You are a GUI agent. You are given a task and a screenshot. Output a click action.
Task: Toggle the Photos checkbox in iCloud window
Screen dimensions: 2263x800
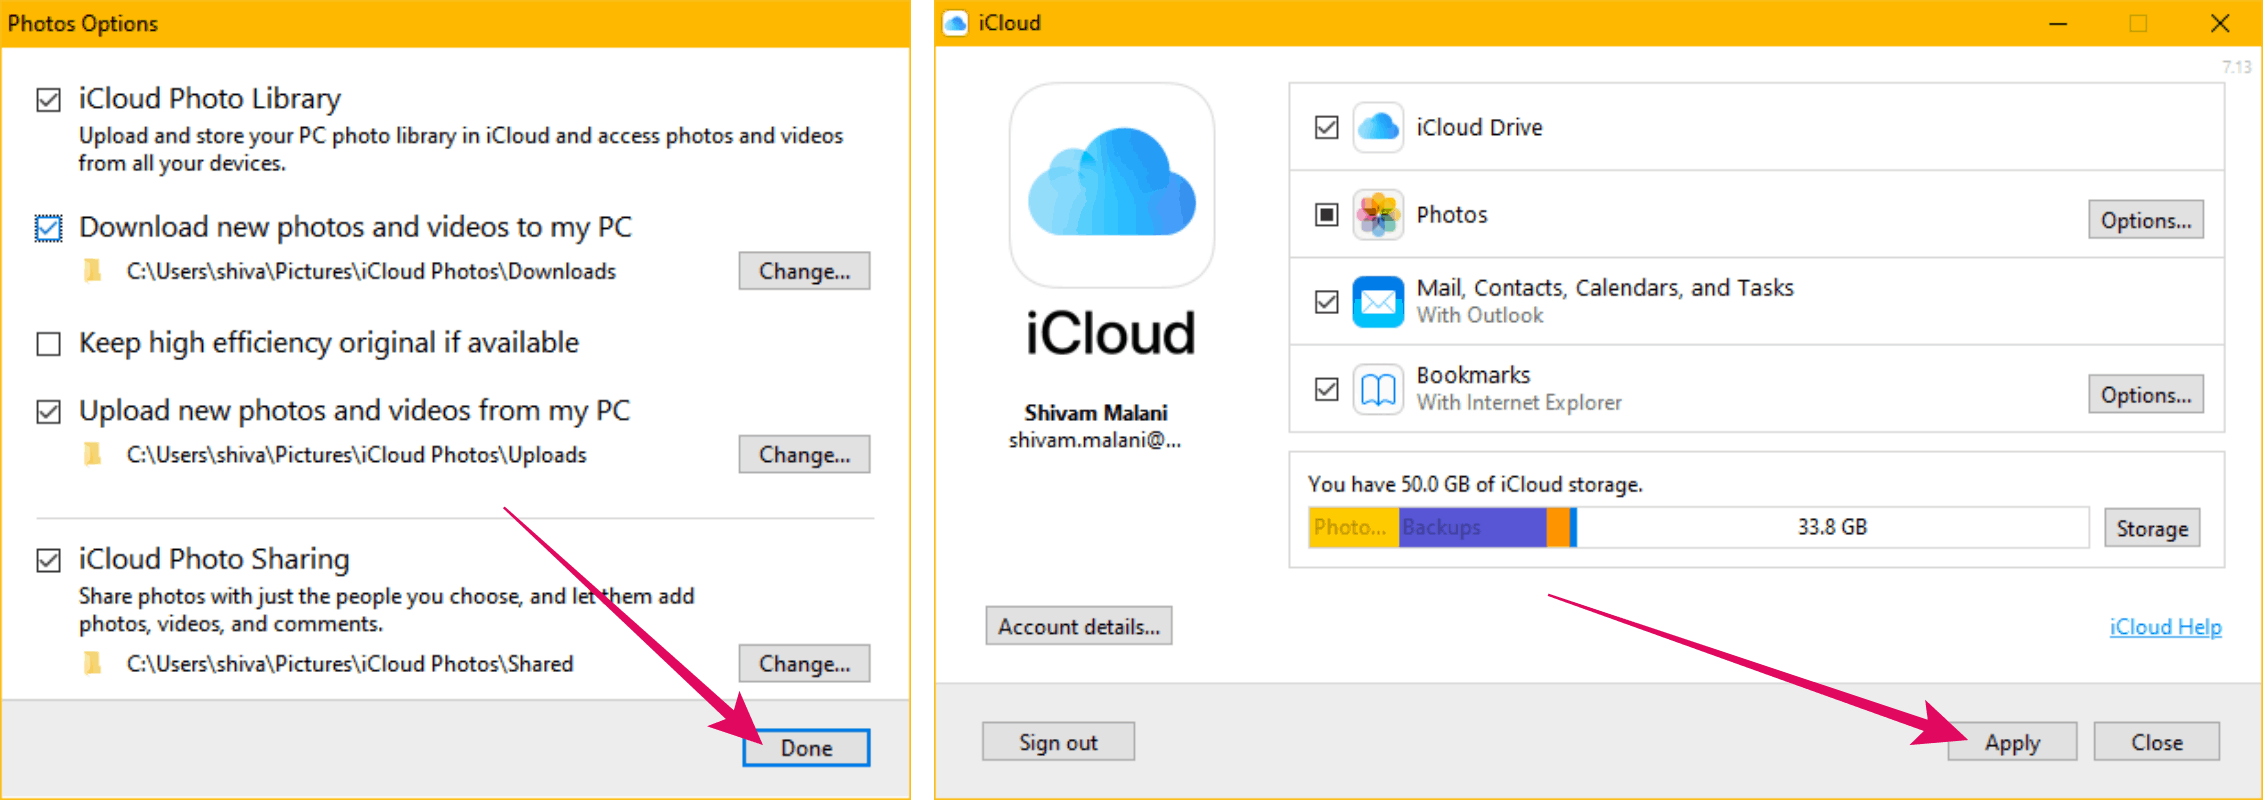point(1326,214)
